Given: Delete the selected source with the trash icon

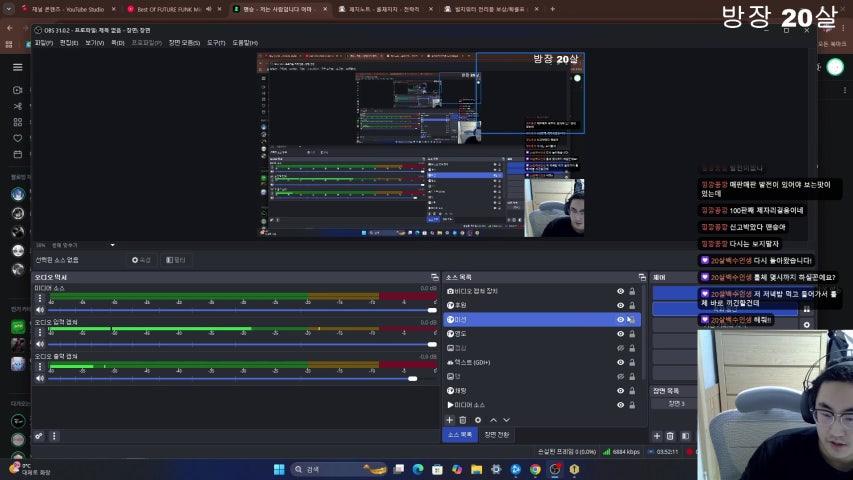Looking at the screenshot, I should (462, 420).
